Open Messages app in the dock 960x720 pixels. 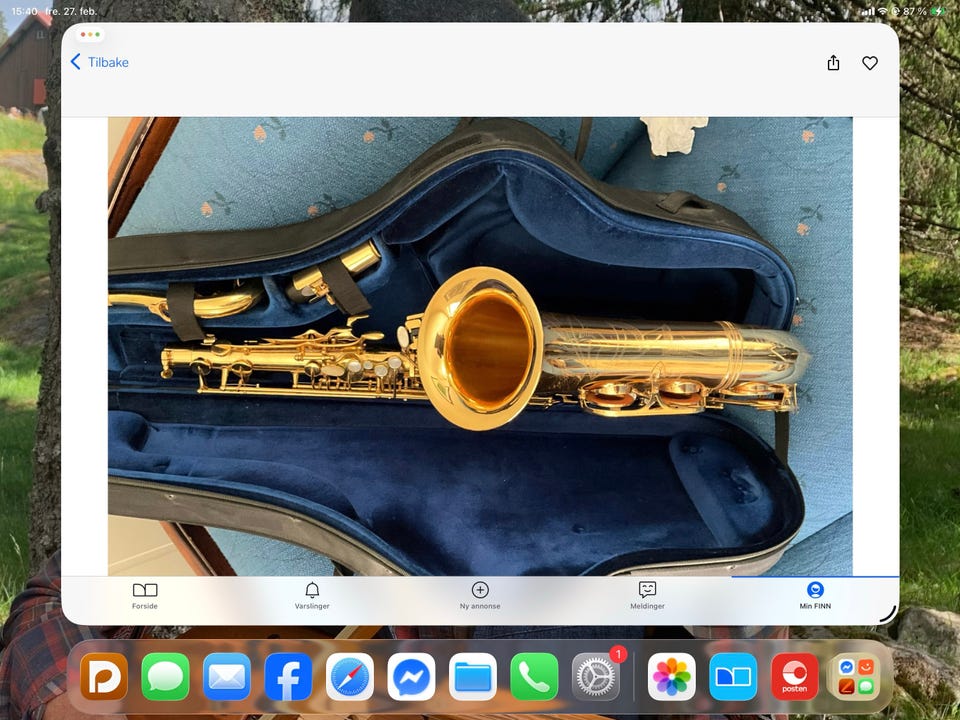[165, 677]
